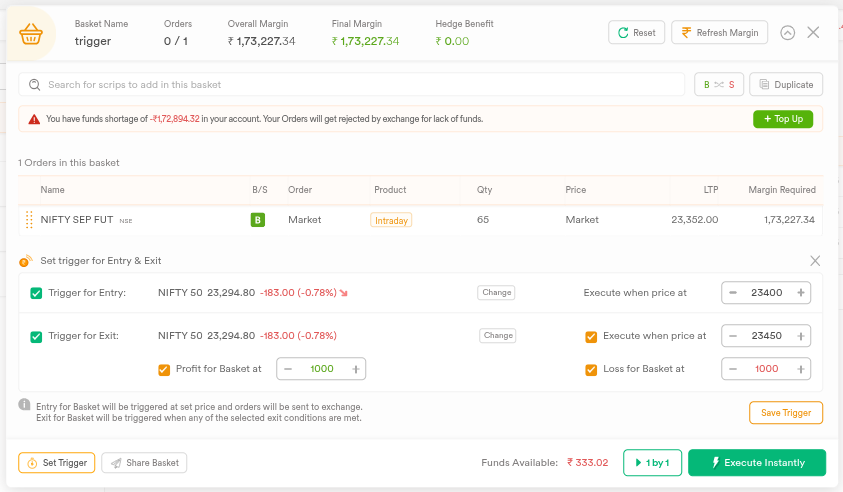Click the orange basket icon
Viewport: 843px width, 492px height.
(x=31, y=34)
